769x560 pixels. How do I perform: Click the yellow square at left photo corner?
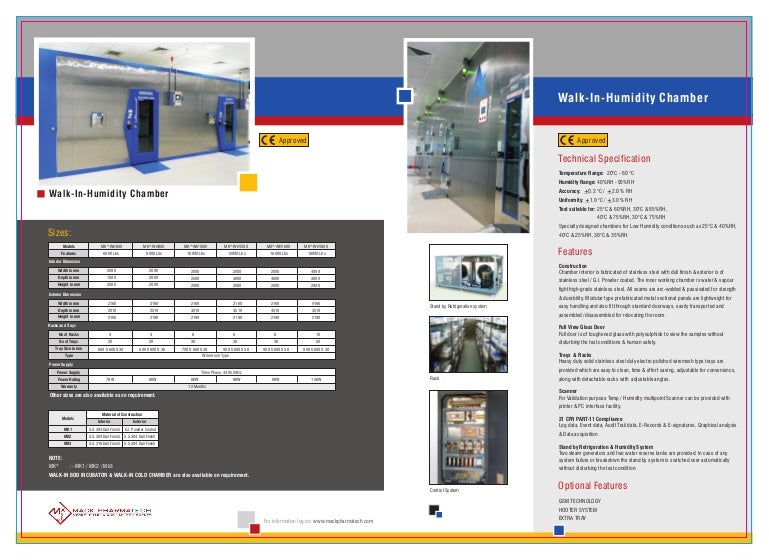(x=248, y=182)
